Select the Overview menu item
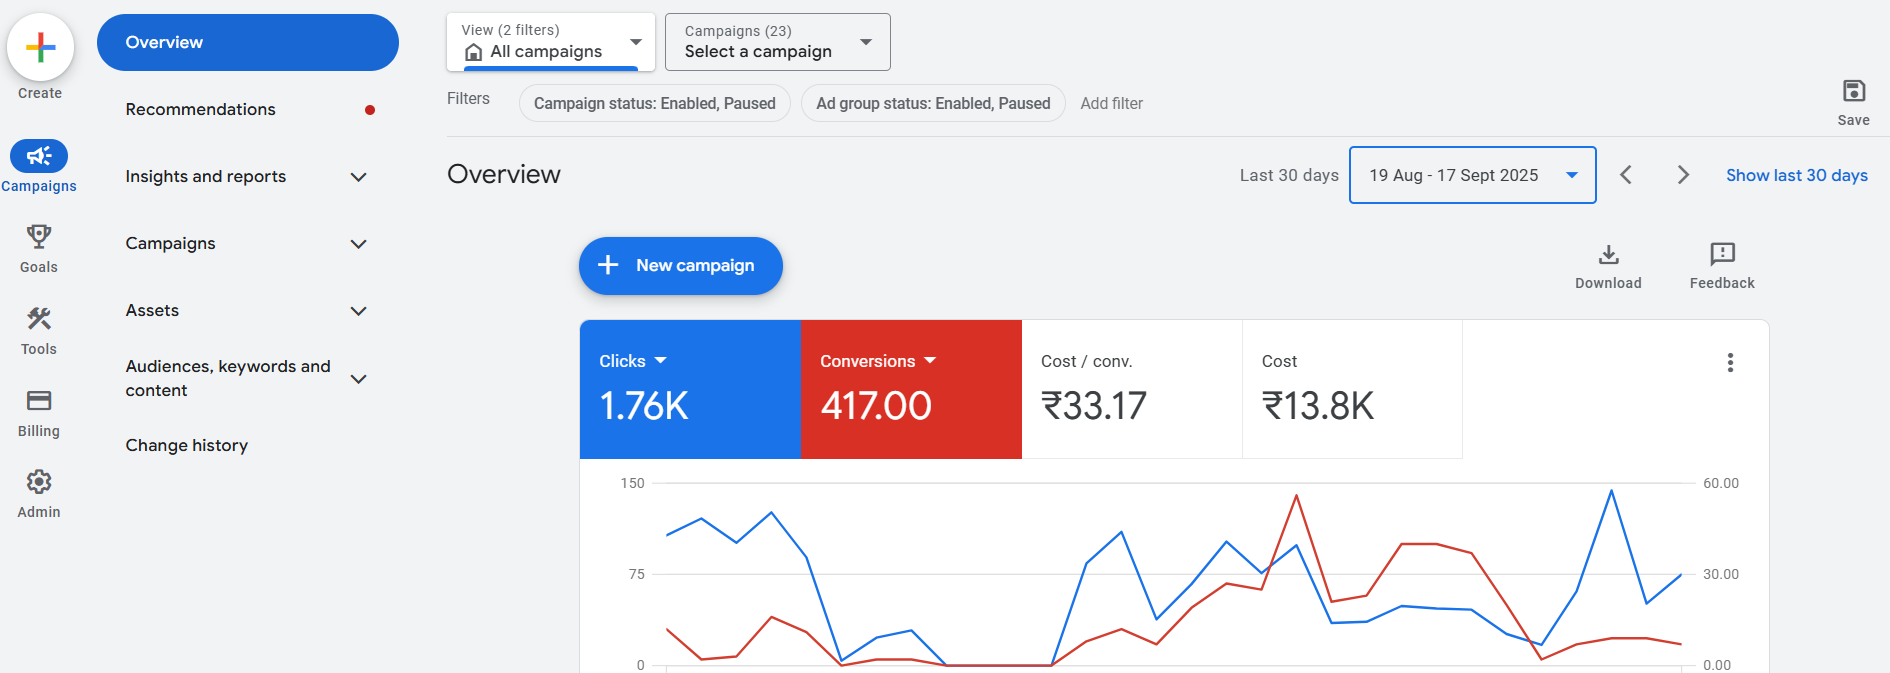Image resolution: width=1890 pixels, height=673 pixels. point(247,42)
